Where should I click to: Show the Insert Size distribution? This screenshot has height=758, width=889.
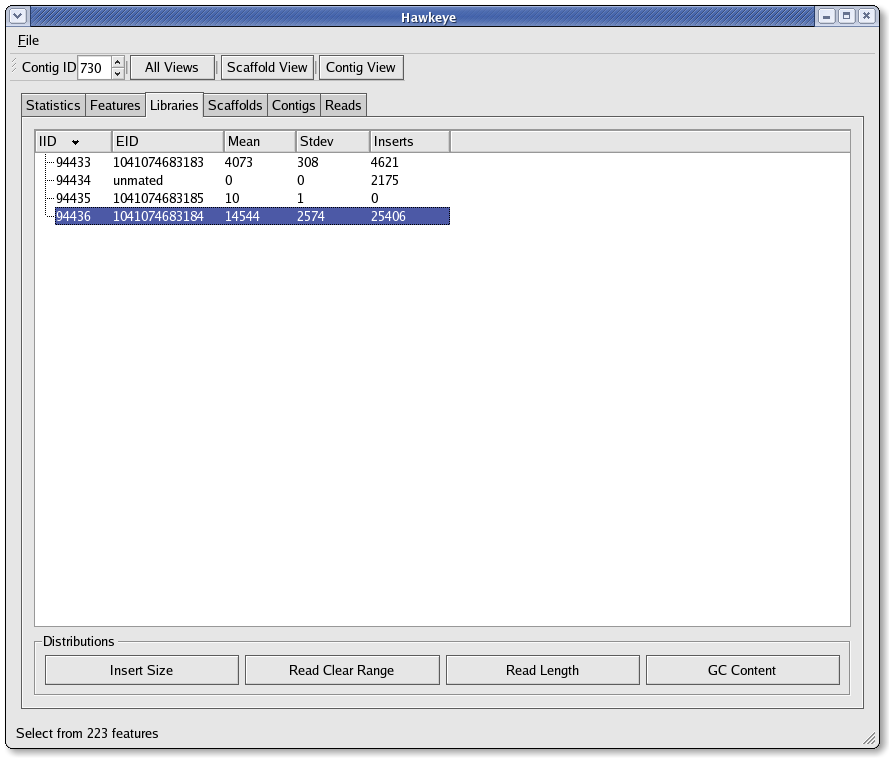pyautogui.click(x=141, y=670)
